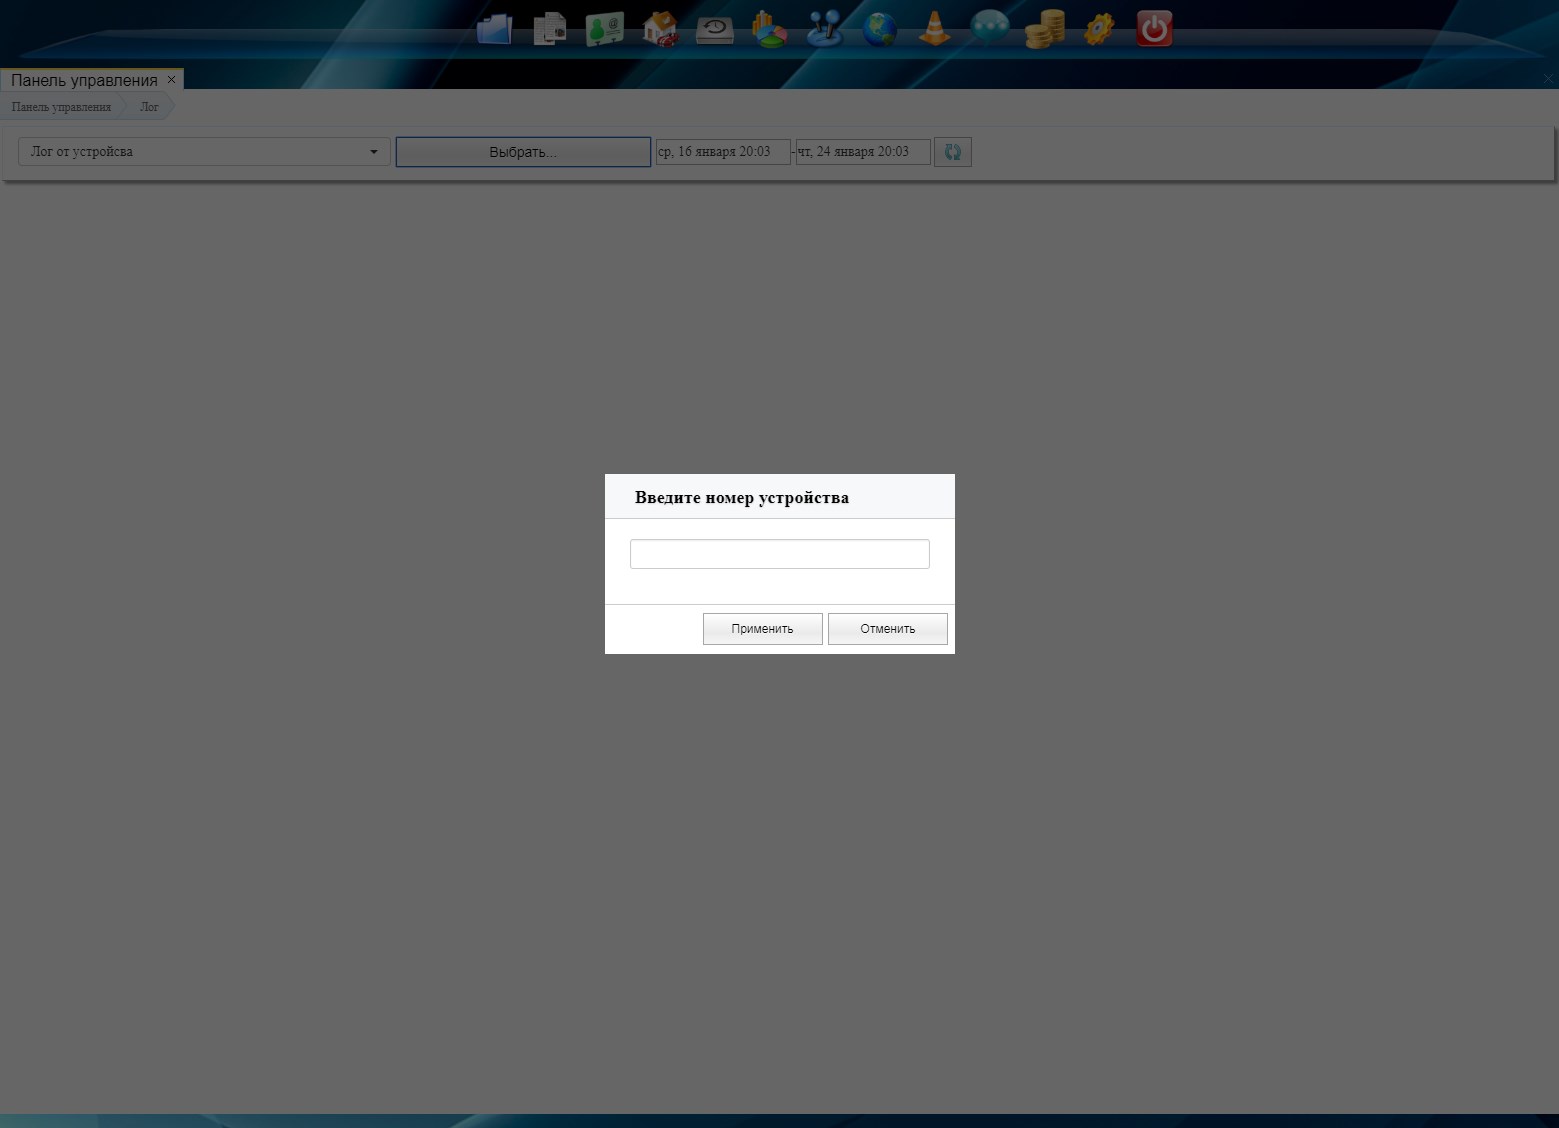Click the house with car icon

tap(660, 29)
